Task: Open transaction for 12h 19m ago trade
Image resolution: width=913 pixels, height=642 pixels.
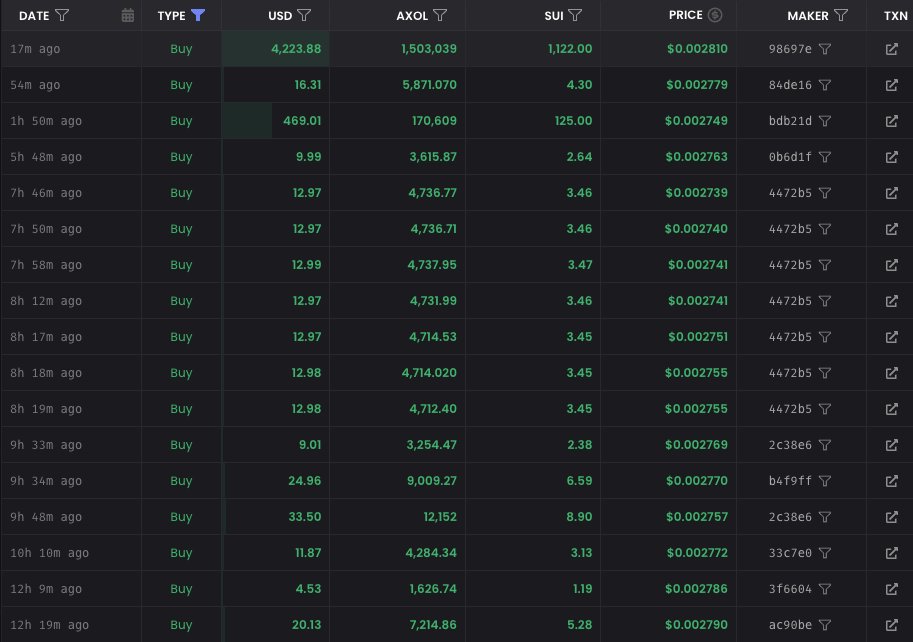Action: [891, 625]
